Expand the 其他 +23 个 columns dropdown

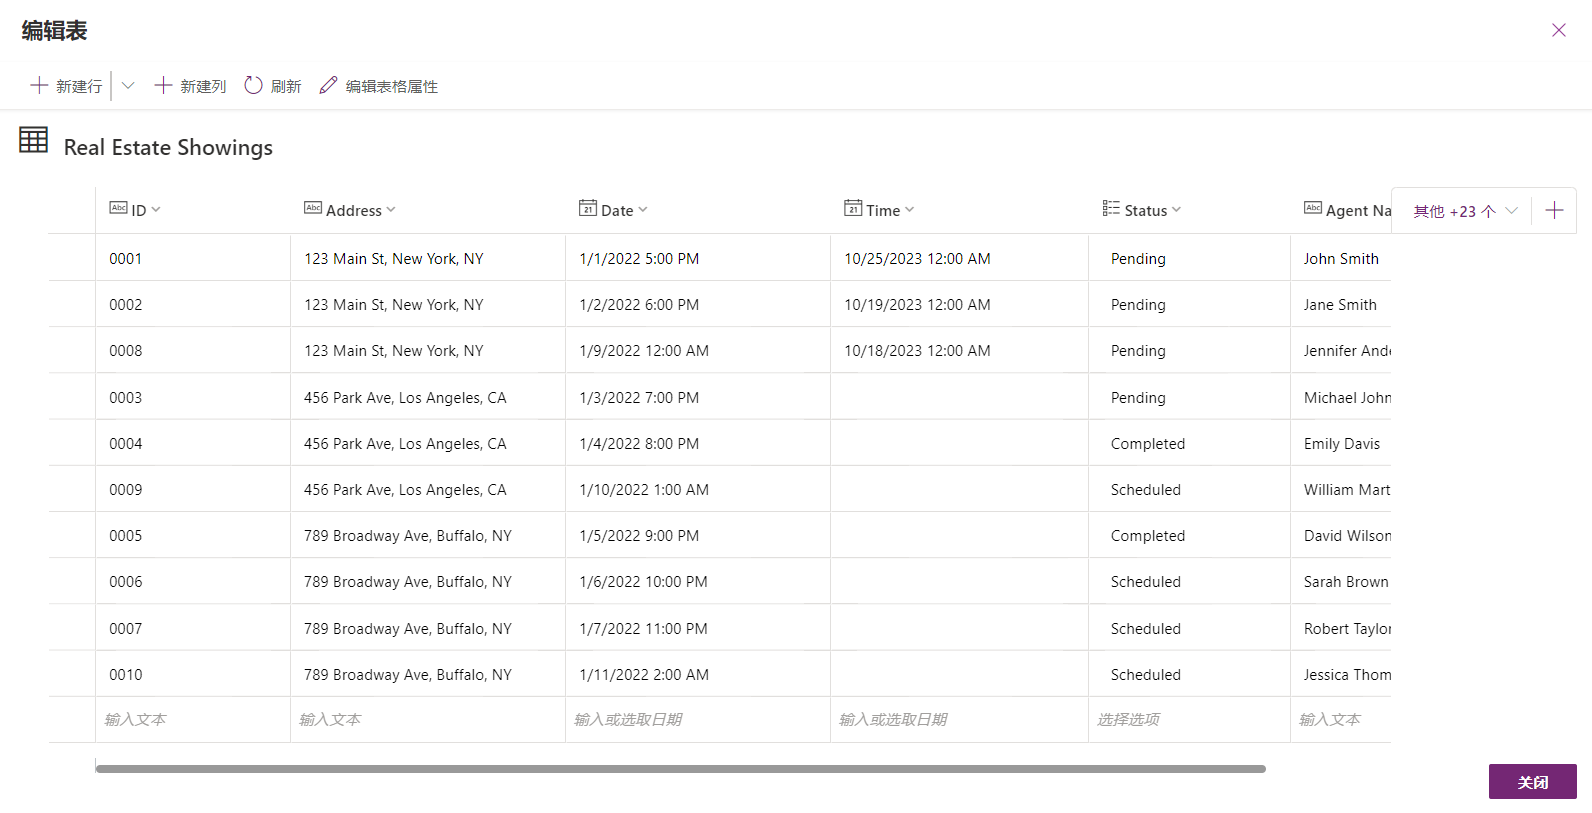(x=1466, y=211)
